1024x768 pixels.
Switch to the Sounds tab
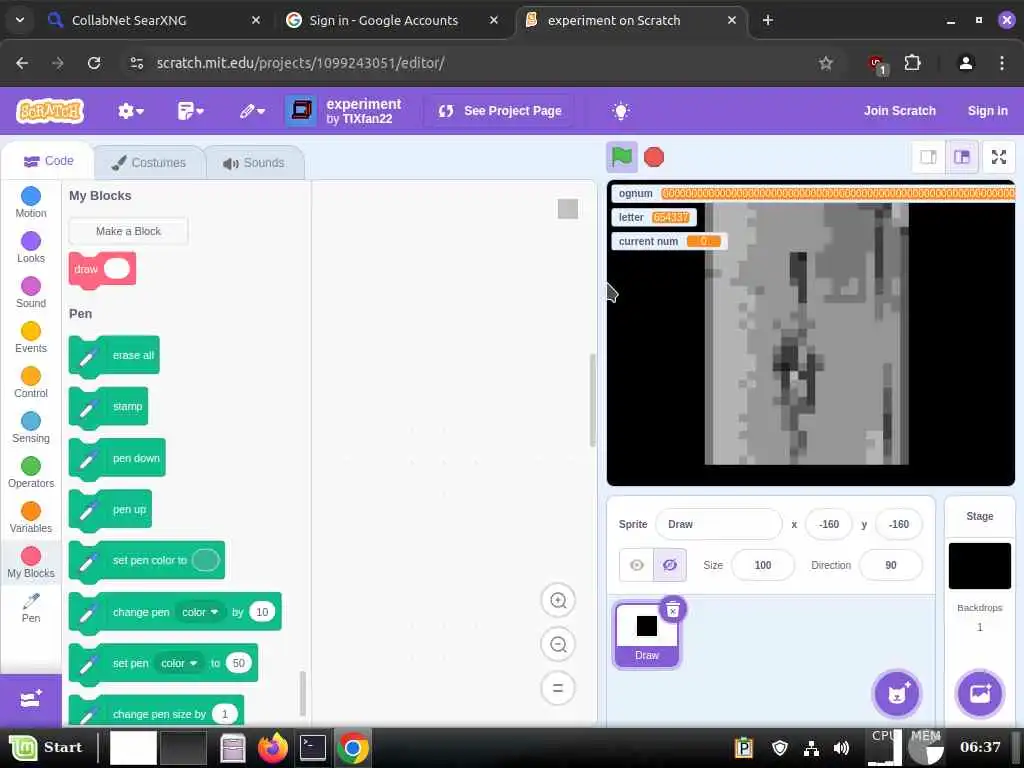254,163
